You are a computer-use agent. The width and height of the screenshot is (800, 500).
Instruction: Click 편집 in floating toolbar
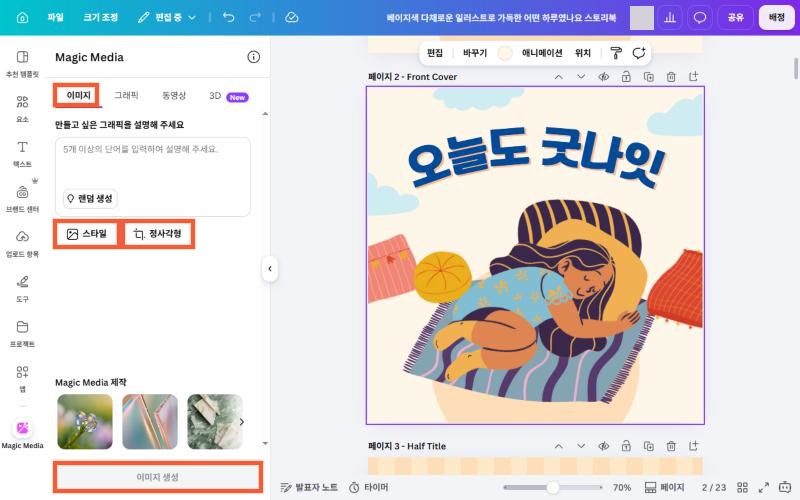pos(435,53)
